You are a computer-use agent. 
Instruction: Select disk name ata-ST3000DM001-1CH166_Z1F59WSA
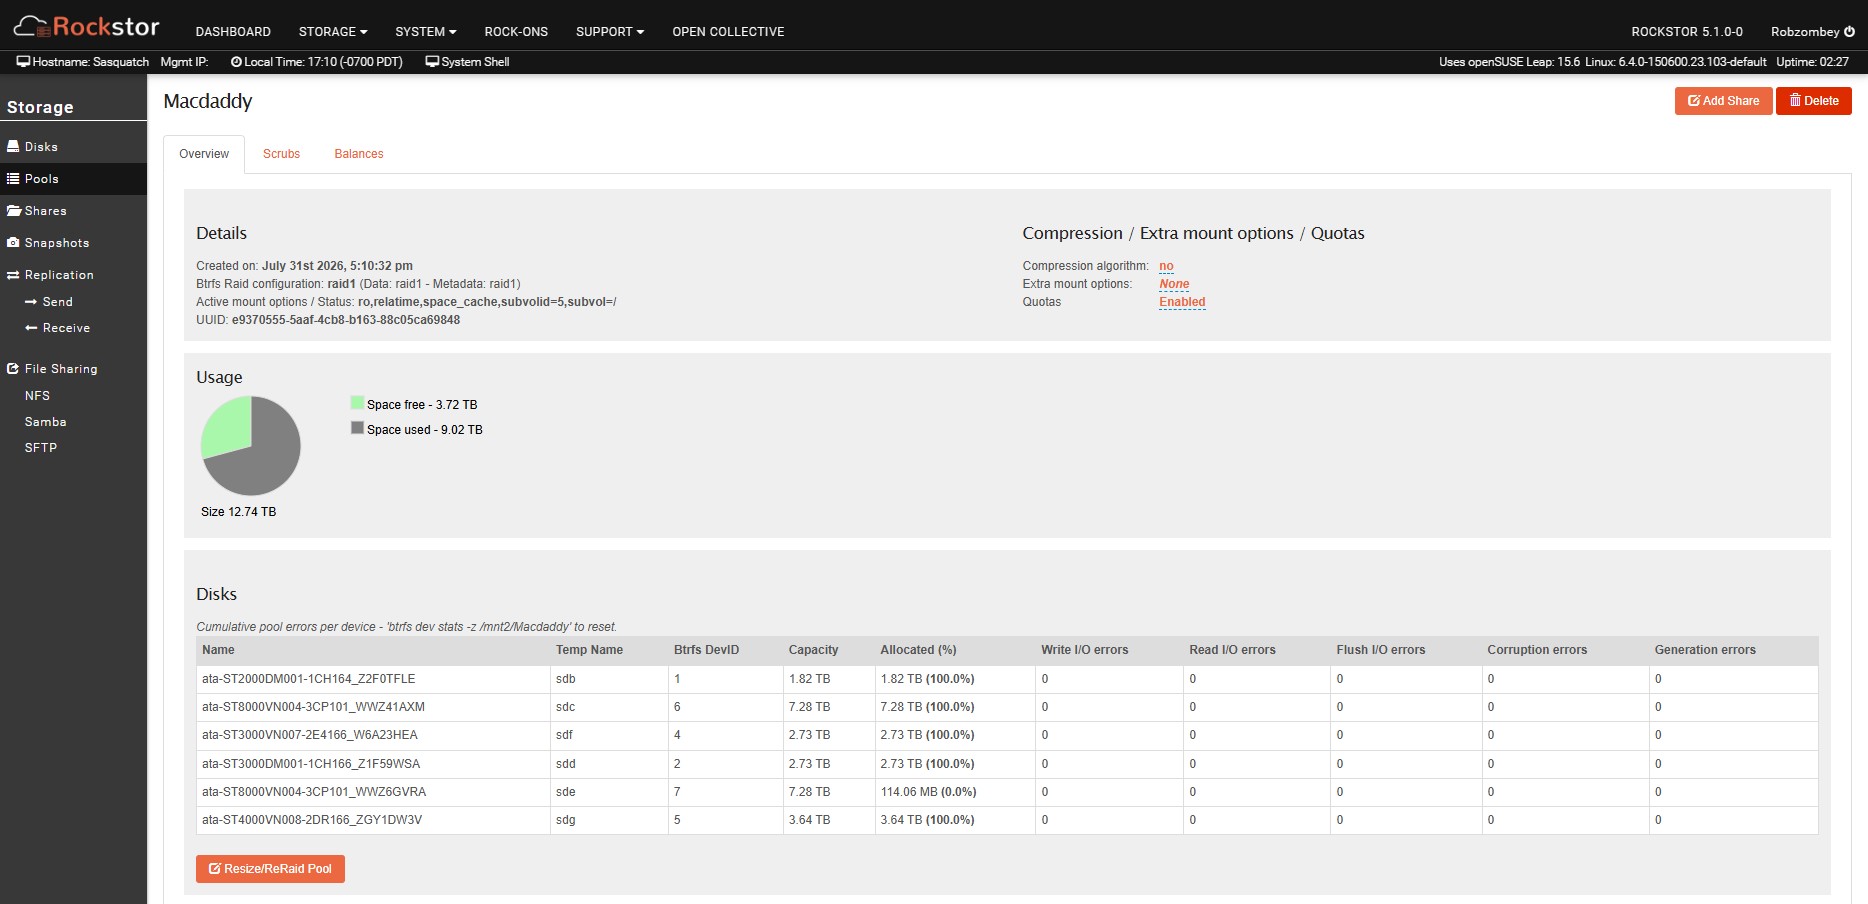pos(311,764)
